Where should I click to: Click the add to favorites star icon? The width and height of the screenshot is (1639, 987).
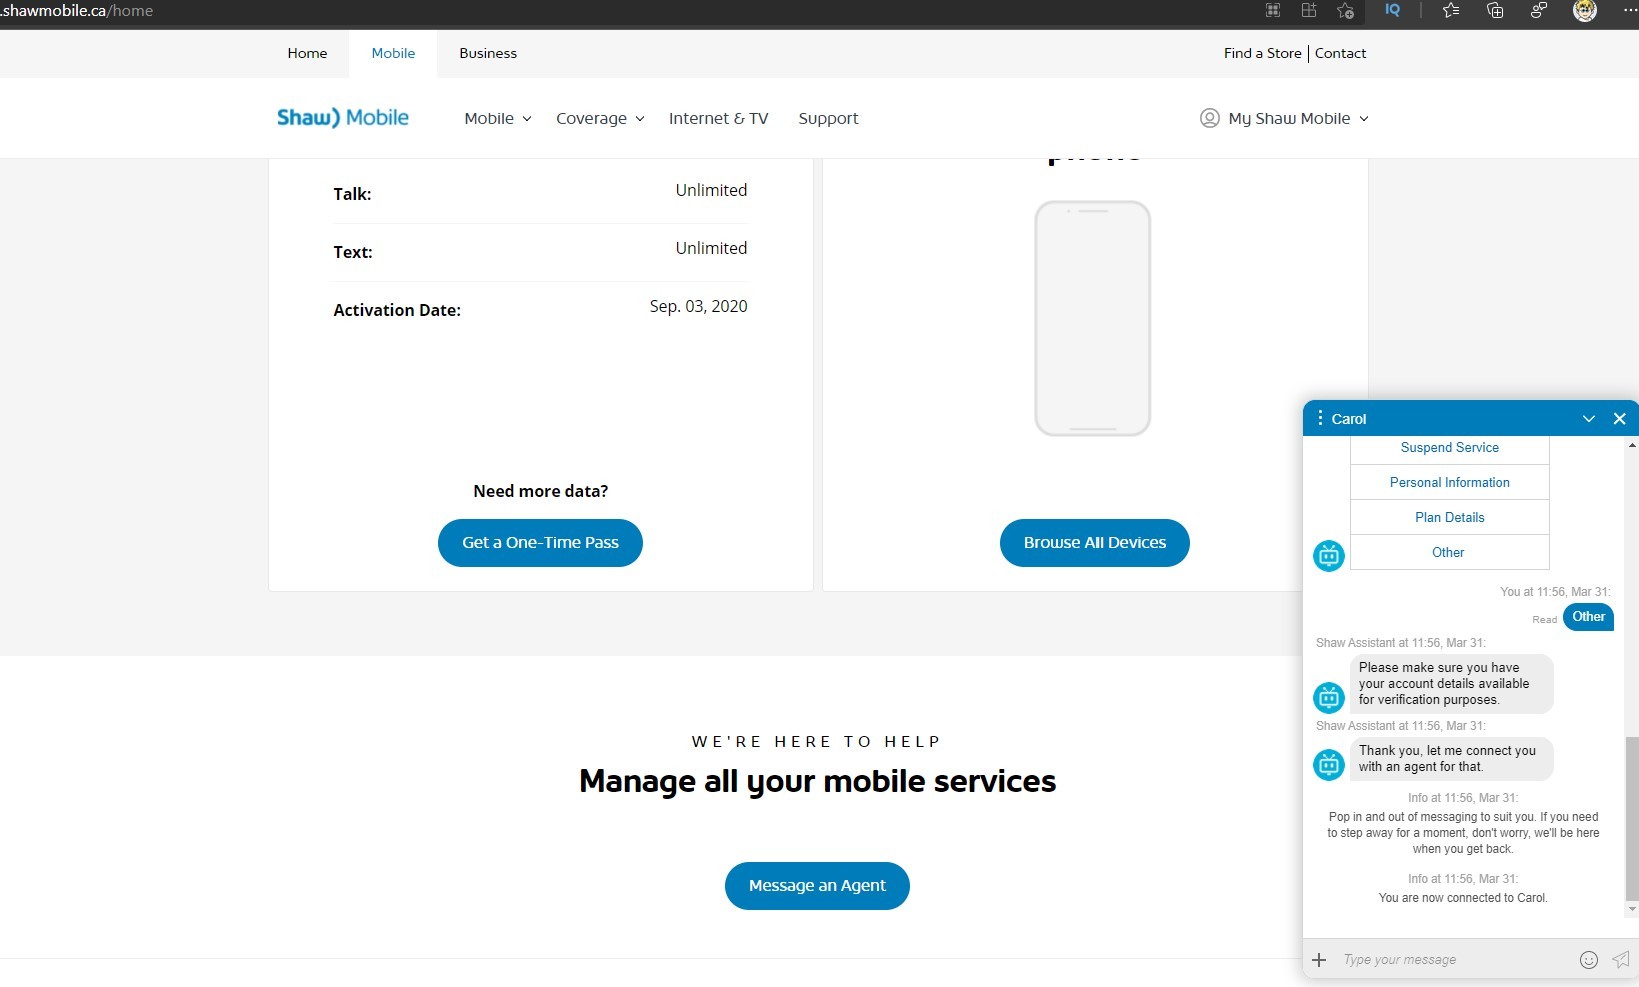coord(1345,11)
